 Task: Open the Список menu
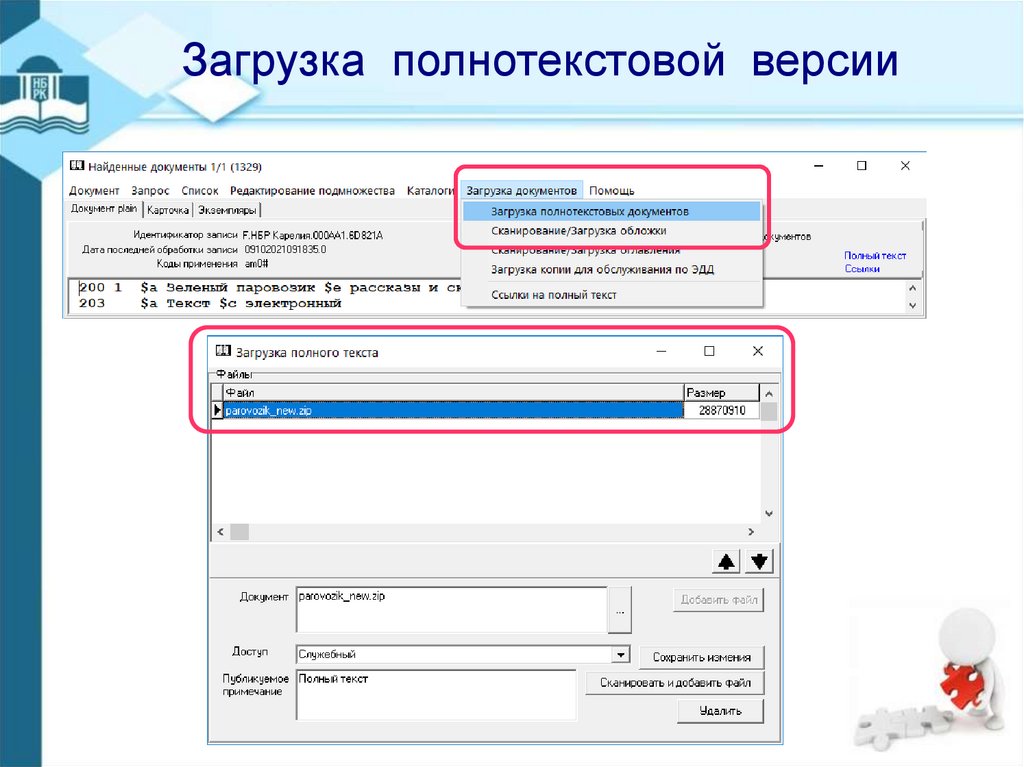click(200, 191)
